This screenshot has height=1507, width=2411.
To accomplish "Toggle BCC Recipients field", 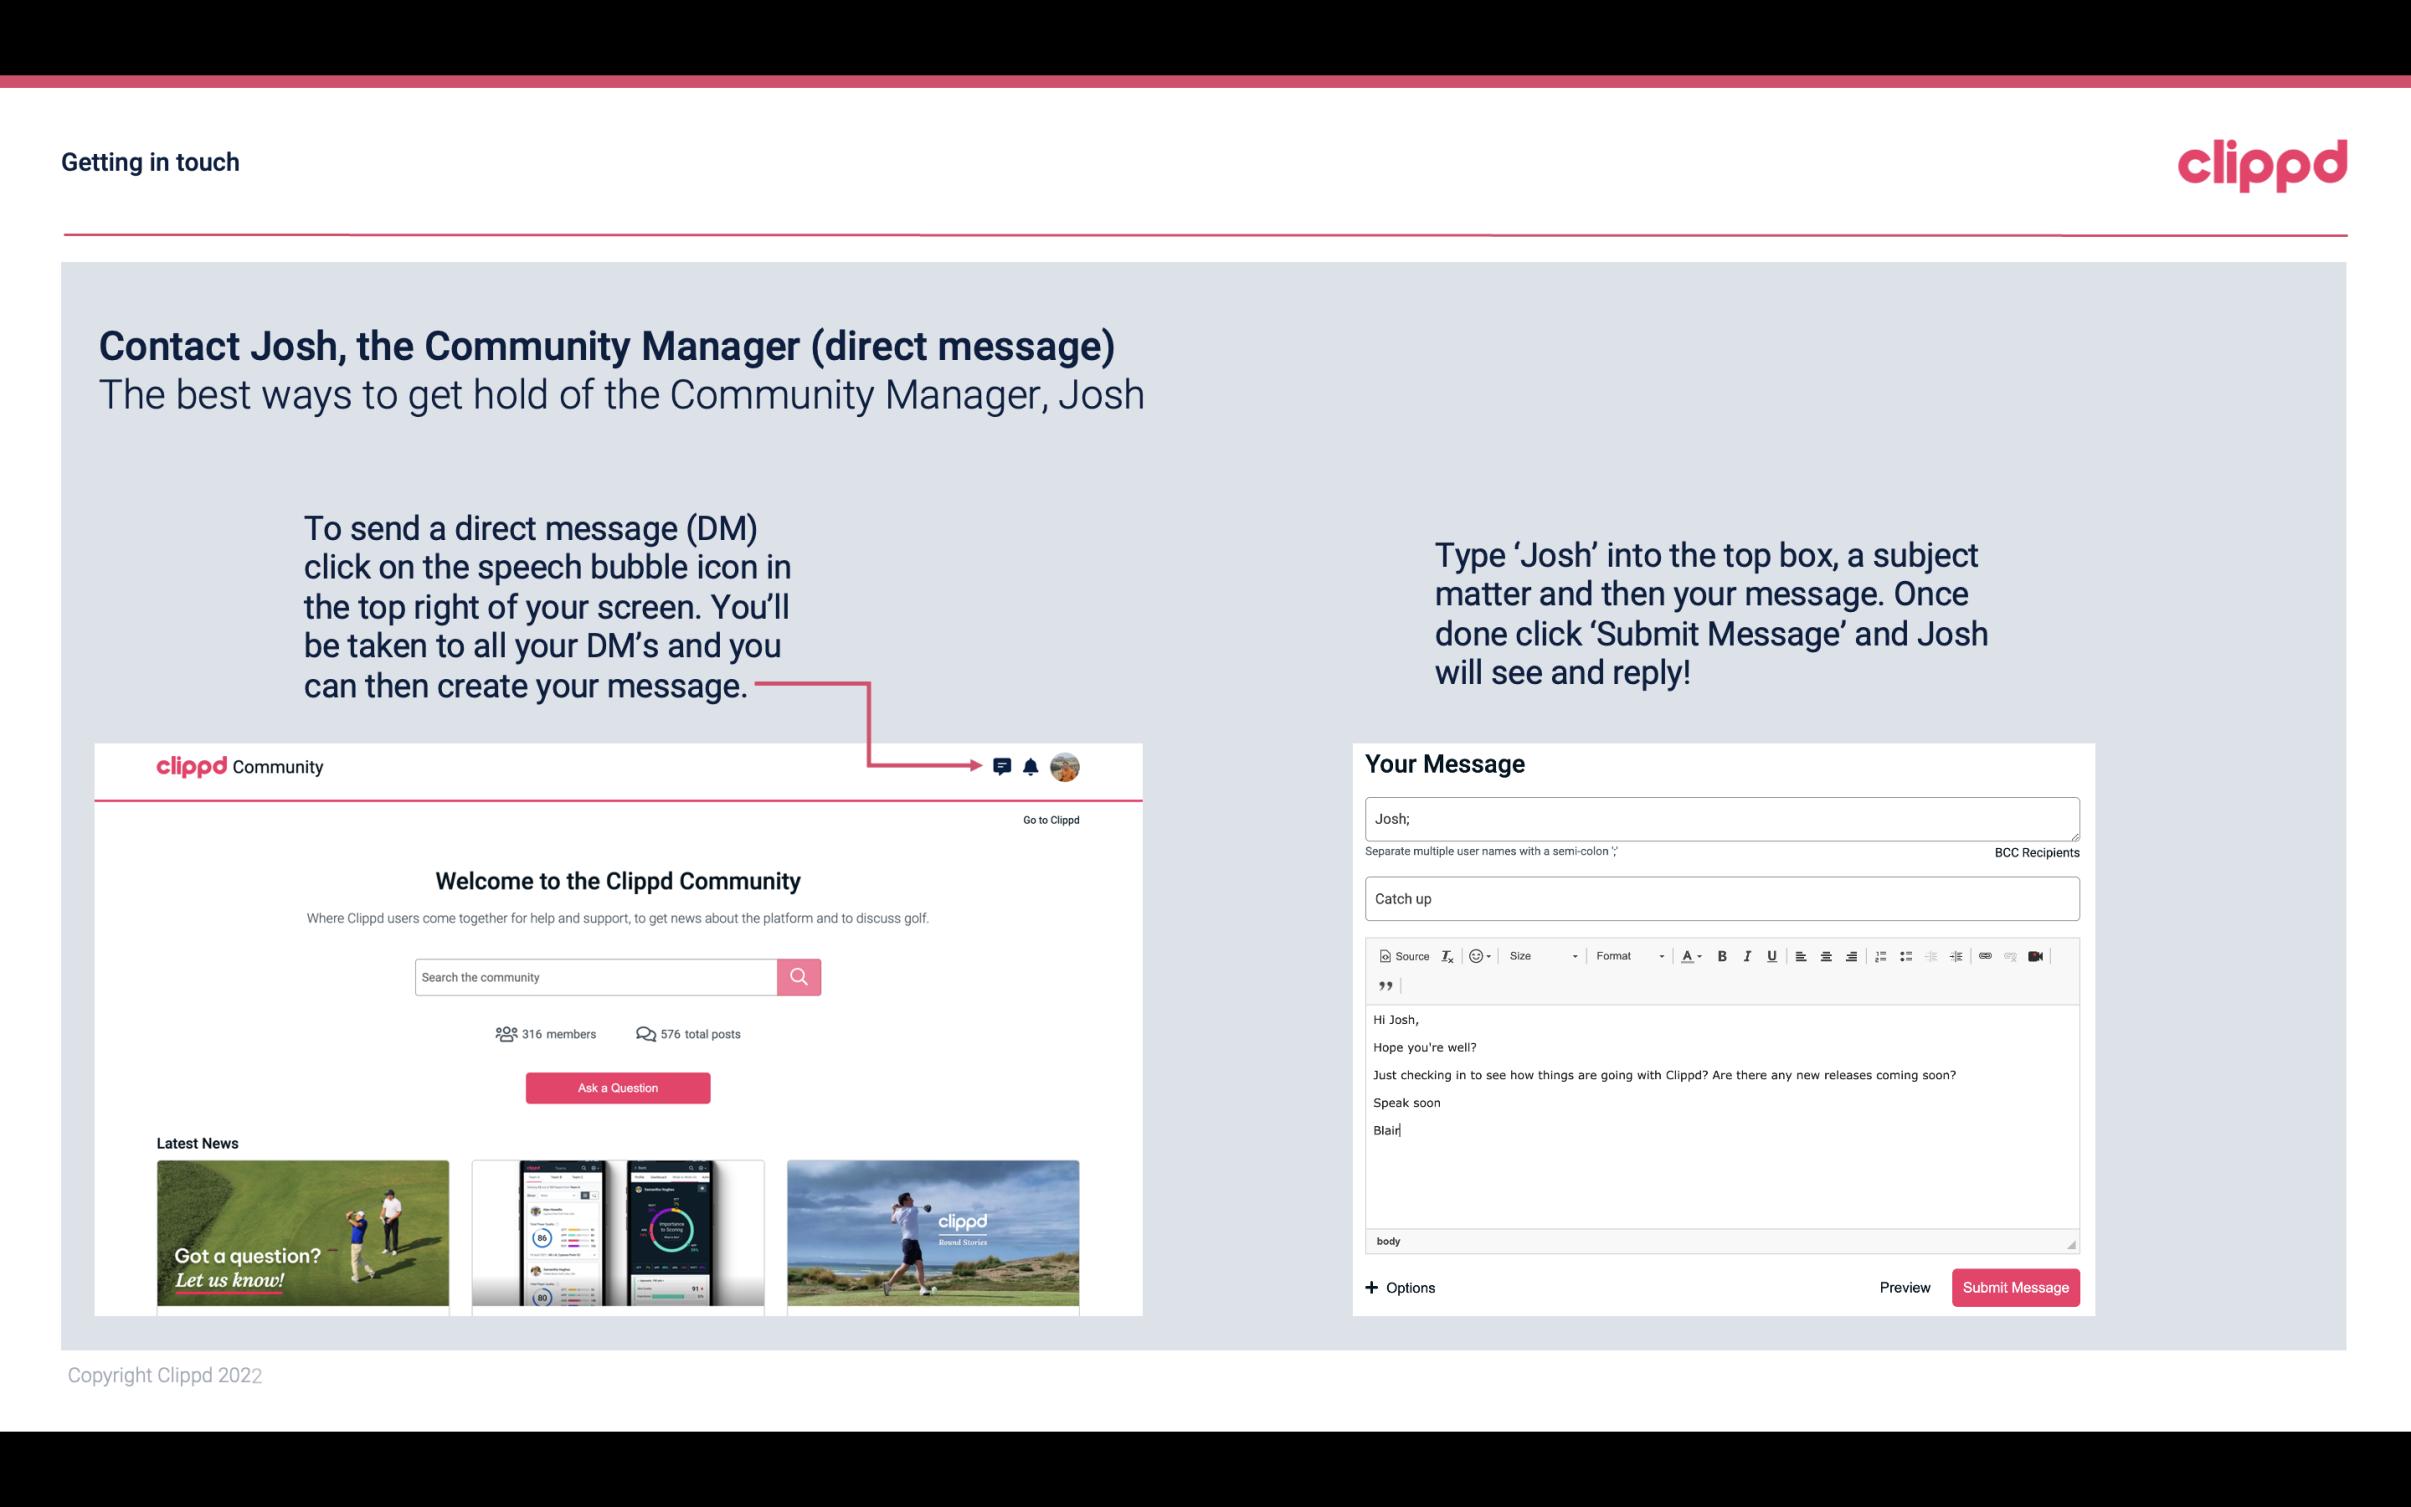I will coord(2034,852).
